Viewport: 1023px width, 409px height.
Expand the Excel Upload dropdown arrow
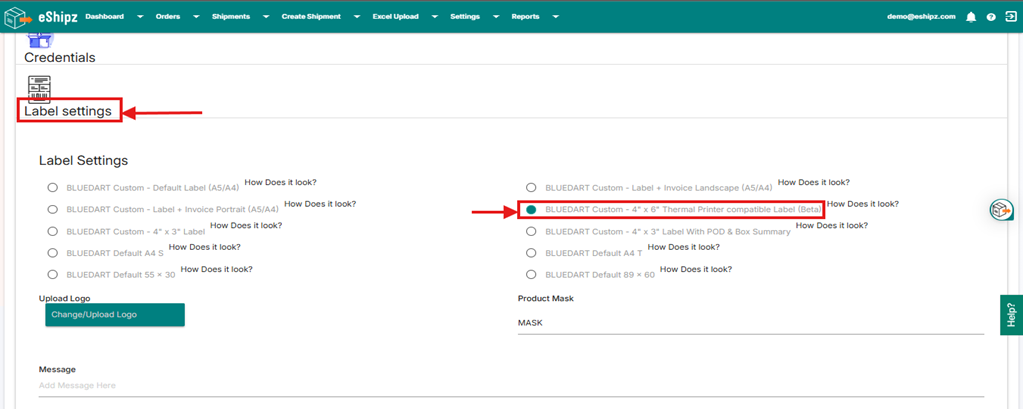pyautogui.click(x=435, y=17)
